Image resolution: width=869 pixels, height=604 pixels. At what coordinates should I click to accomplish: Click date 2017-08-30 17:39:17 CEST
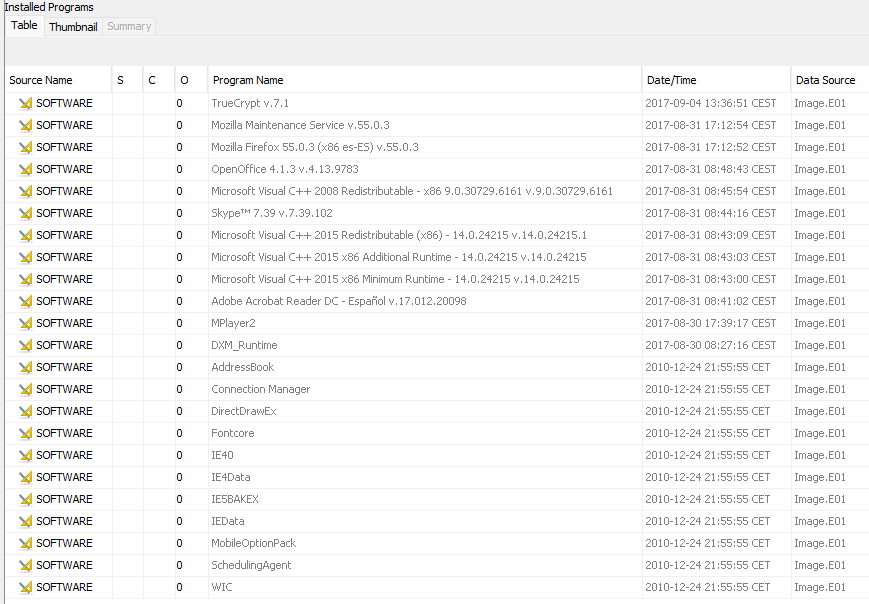[710, 323]
